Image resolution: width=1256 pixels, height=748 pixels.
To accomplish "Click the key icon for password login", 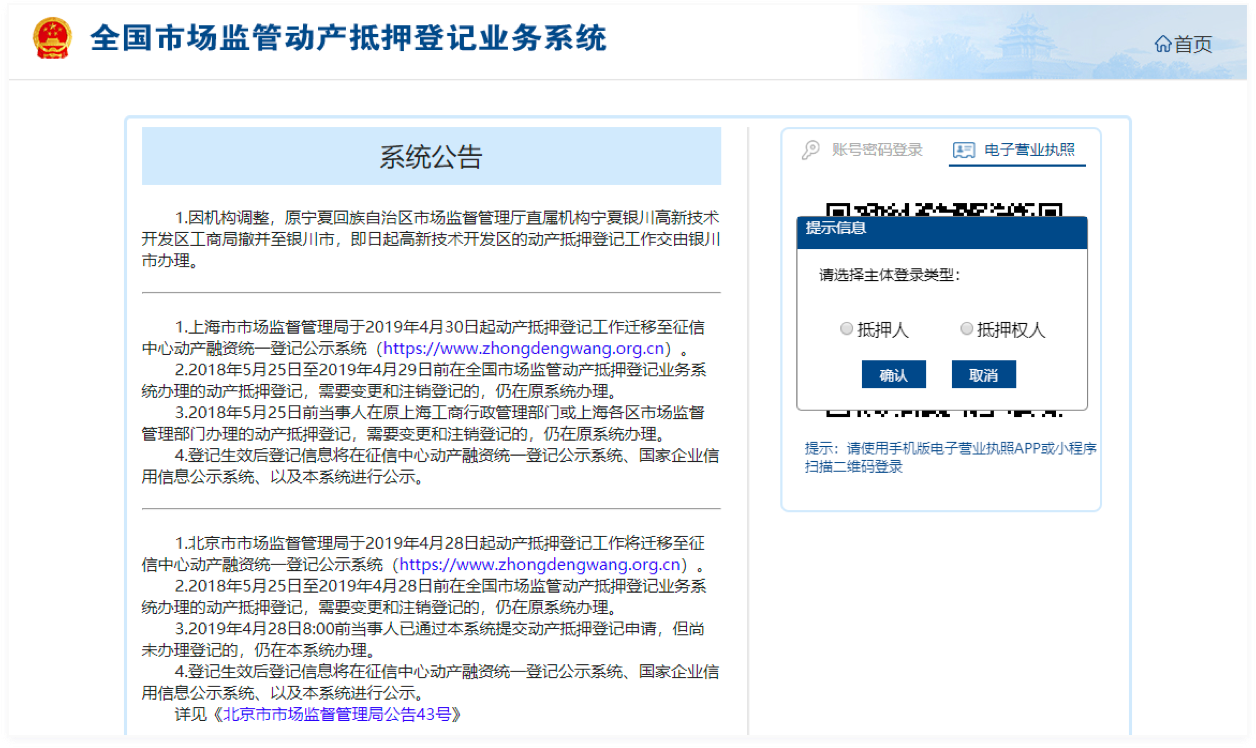I will tap(811, 150).
